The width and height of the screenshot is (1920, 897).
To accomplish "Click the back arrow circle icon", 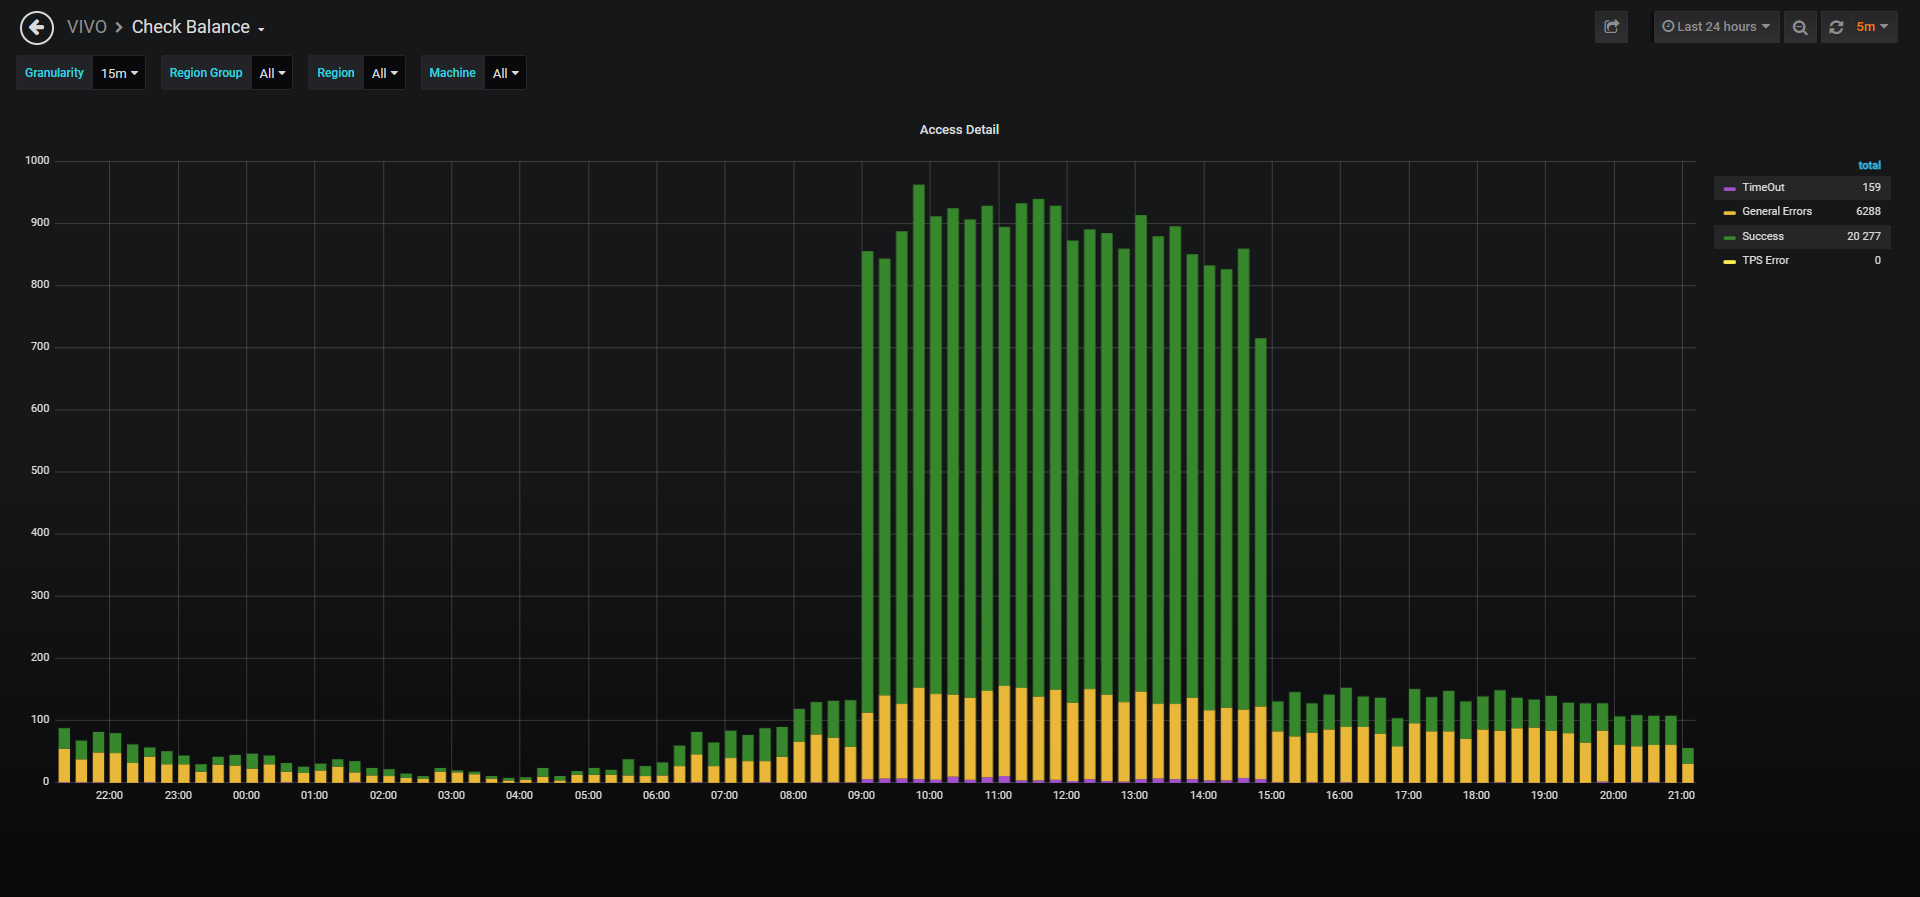I will click(x=37, y=27).
